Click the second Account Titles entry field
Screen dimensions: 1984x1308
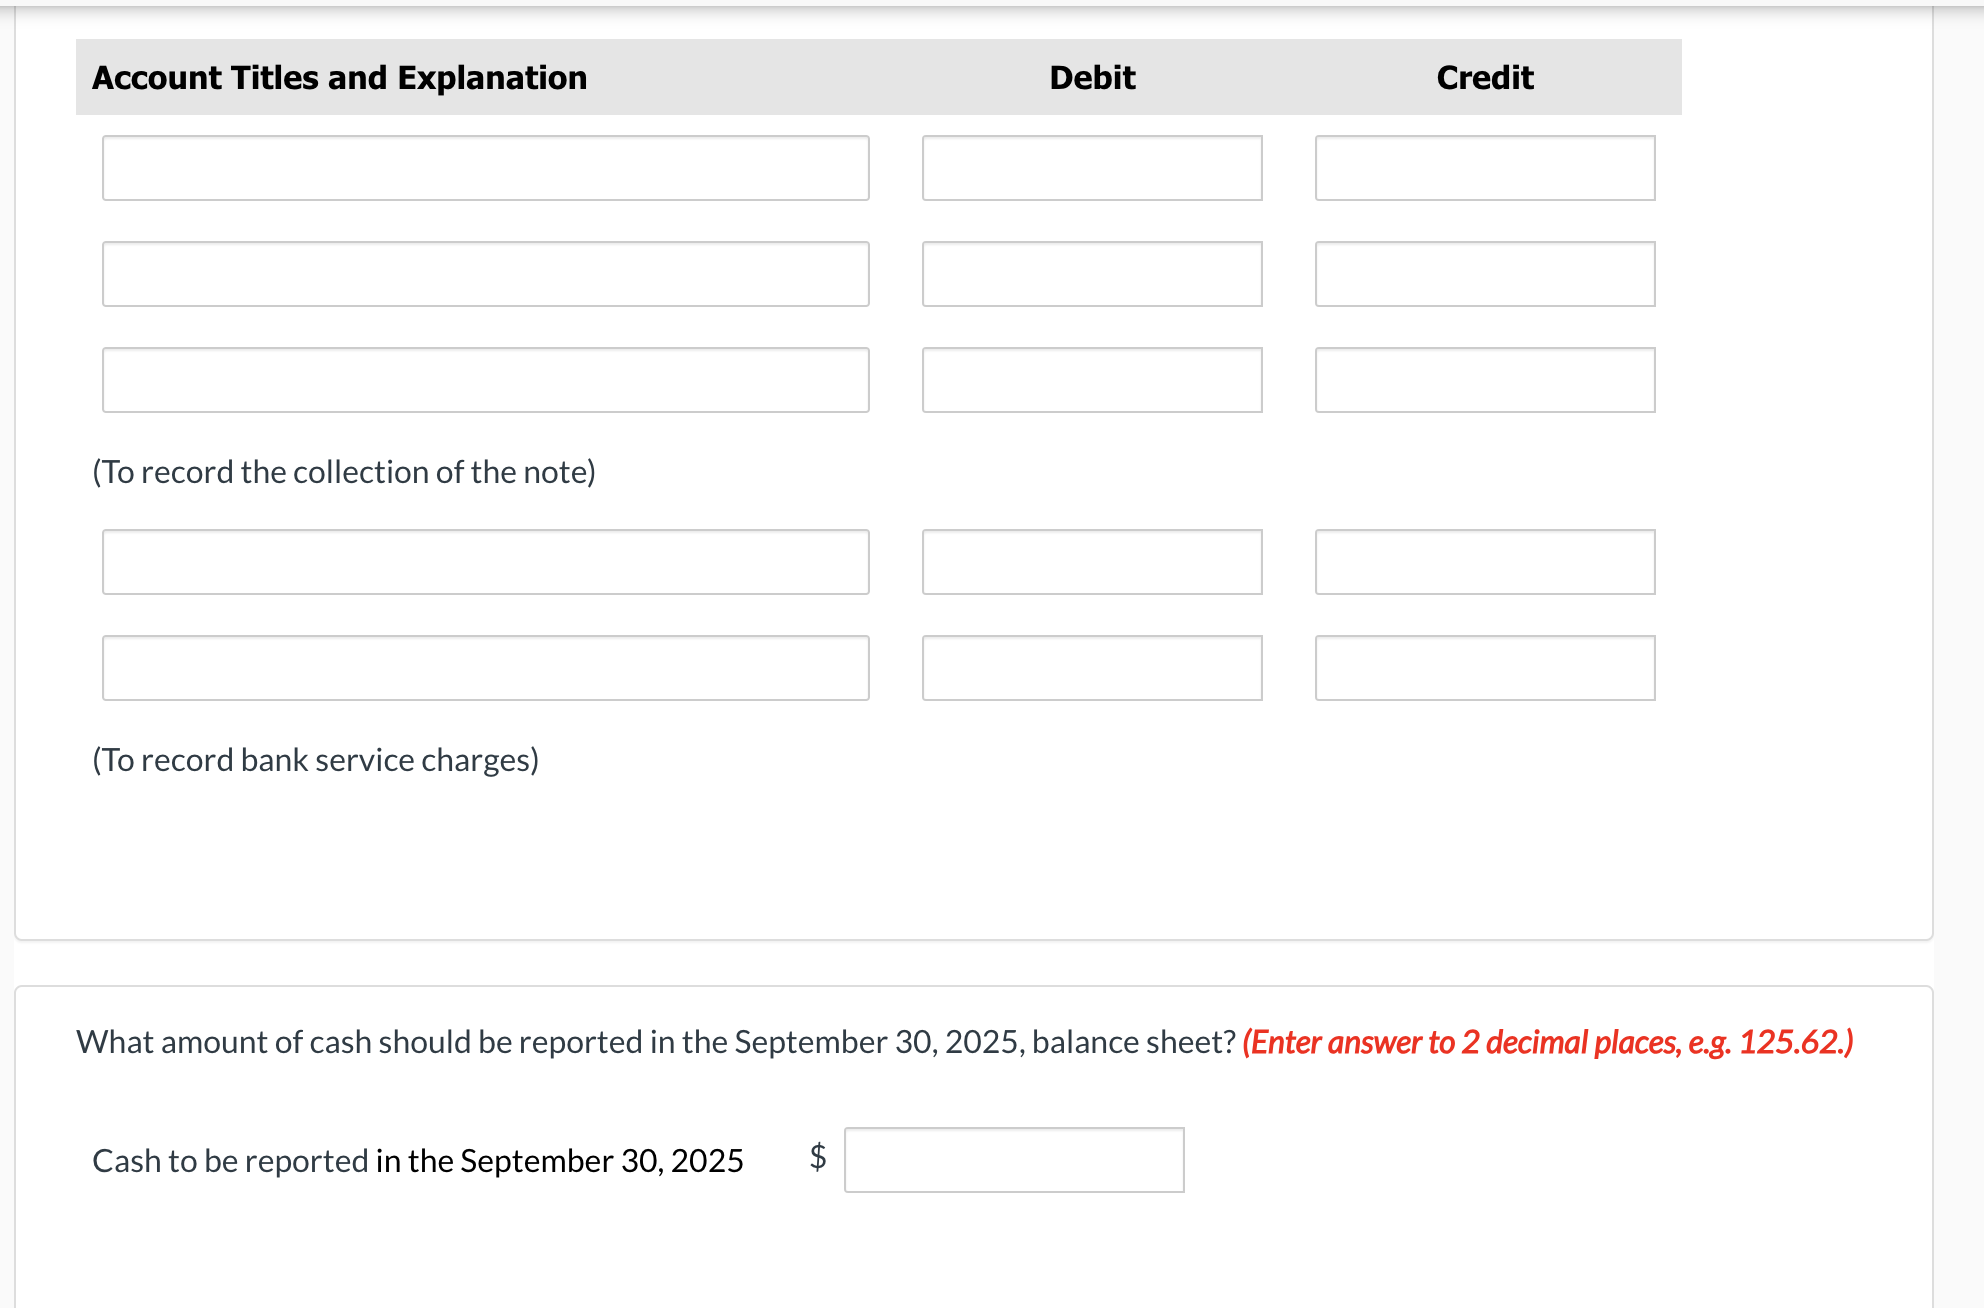486,274
